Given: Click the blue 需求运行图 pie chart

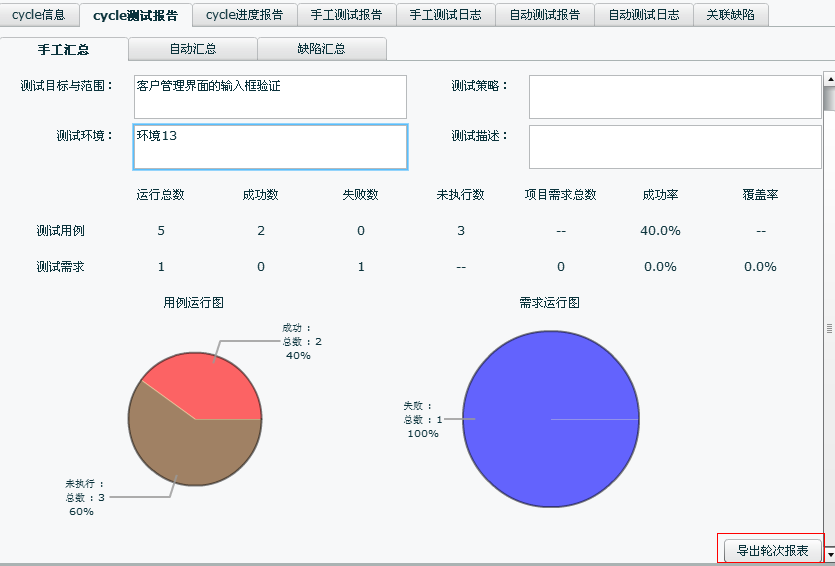Looking at the screenshot, I should [x=549, y=419].
